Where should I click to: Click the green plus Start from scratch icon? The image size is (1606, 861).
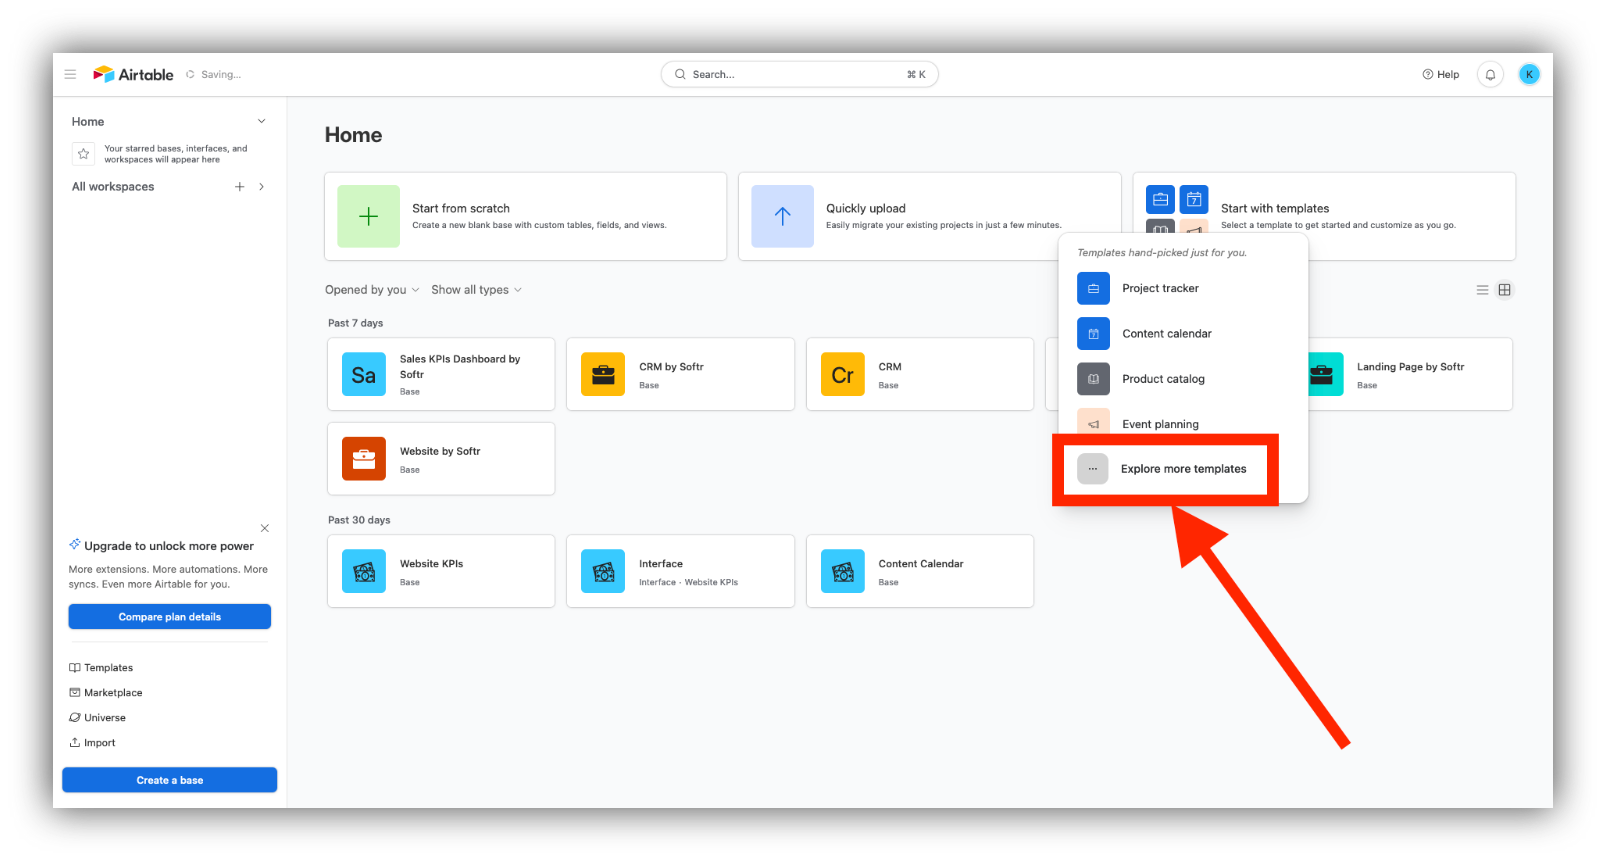[368, 216]
